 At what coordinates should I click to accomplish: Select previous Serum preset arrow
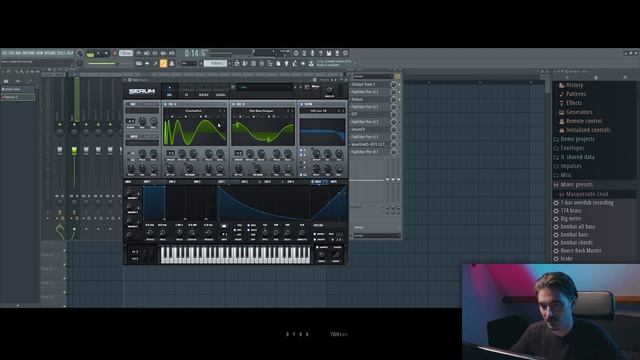coord(296,87)
